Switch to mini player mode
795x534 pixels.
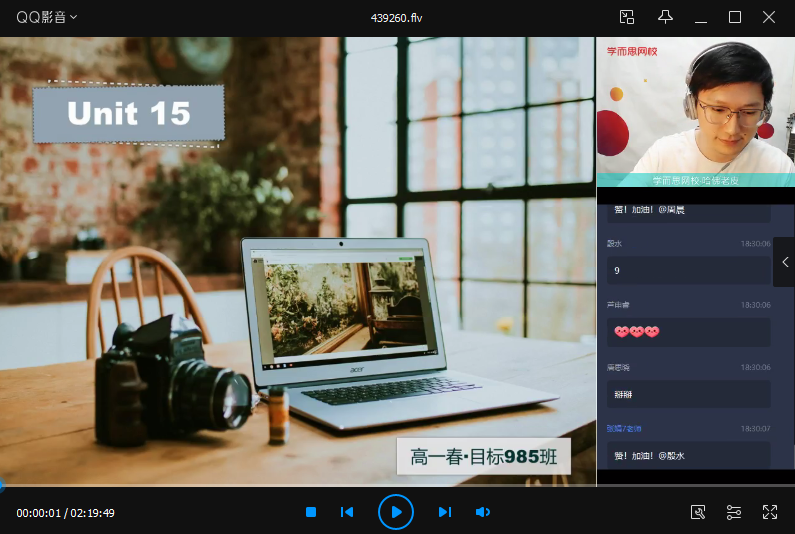tap(627, 17)
